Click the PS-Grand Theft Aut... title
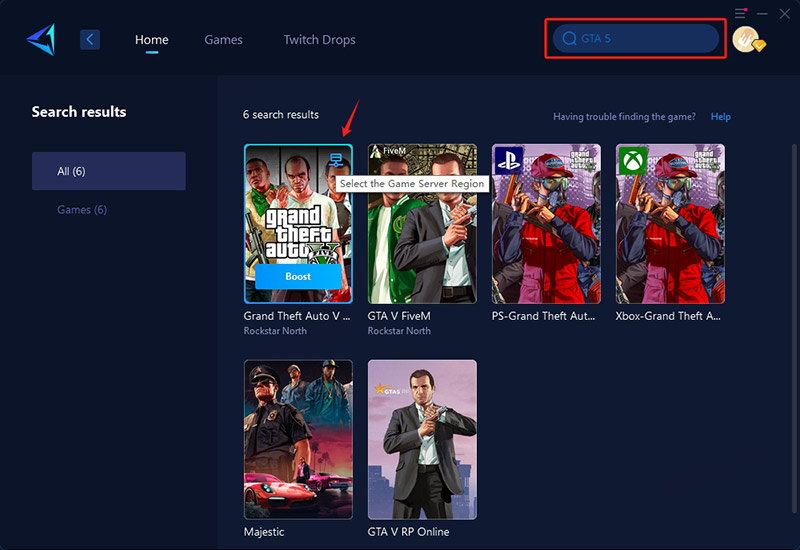 543,316
